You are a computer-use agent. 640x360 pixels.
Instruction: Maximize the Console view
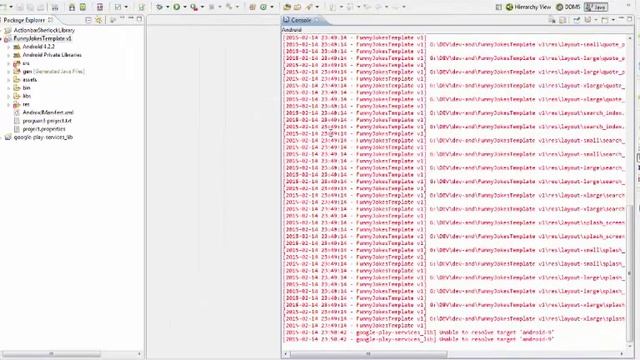pyautogui.click(x=630, y=19)
